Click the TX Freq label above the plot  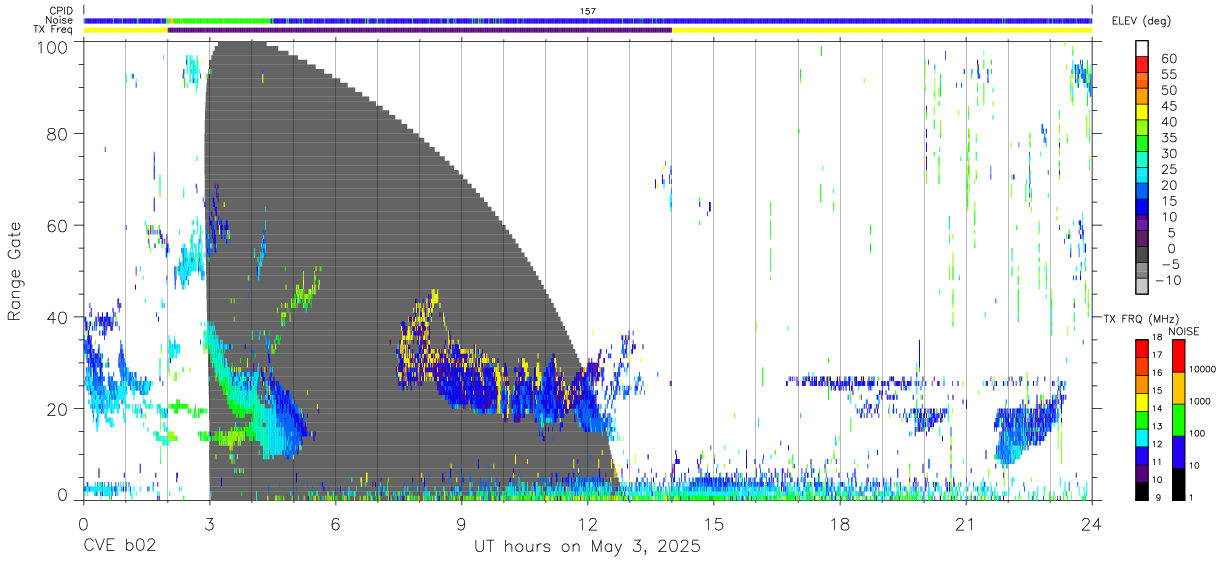click(54, 30)
